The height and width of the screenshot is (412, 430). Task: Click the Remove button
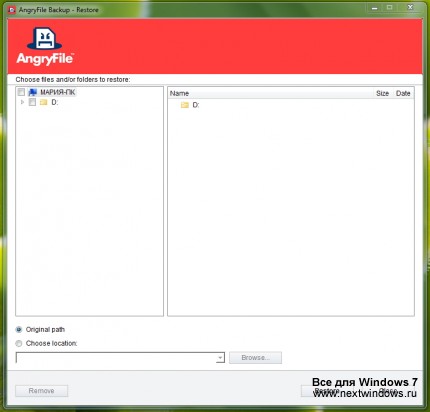pyautogui.click(x=41, y=391)
